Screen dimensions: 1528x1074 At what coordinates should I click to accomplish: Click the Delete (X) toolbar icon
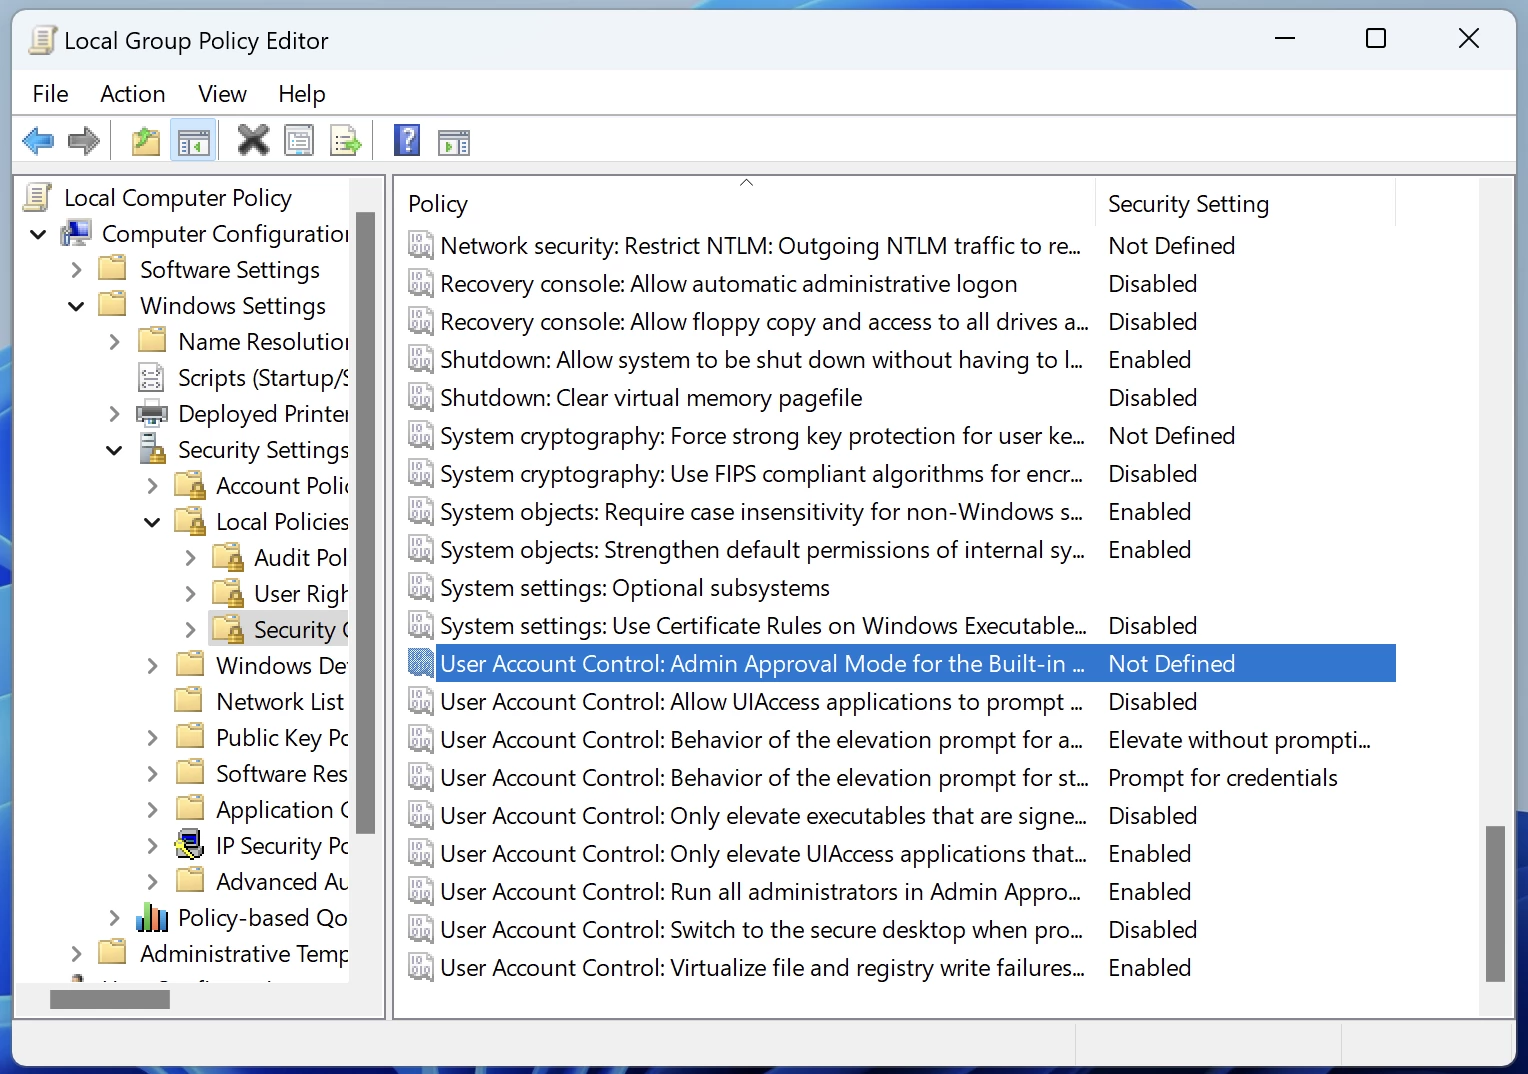[252, 140]
